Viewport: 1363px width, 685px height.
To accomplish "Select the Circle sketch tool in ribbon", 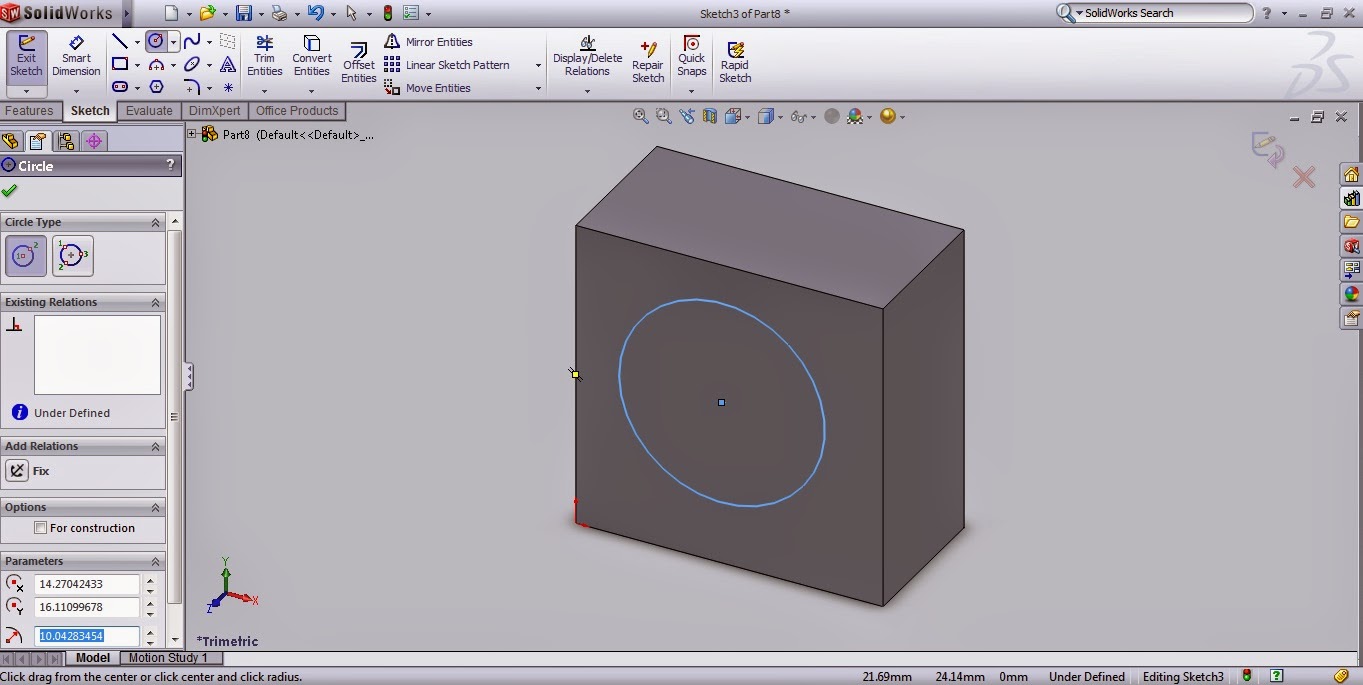I will [156, 42].
